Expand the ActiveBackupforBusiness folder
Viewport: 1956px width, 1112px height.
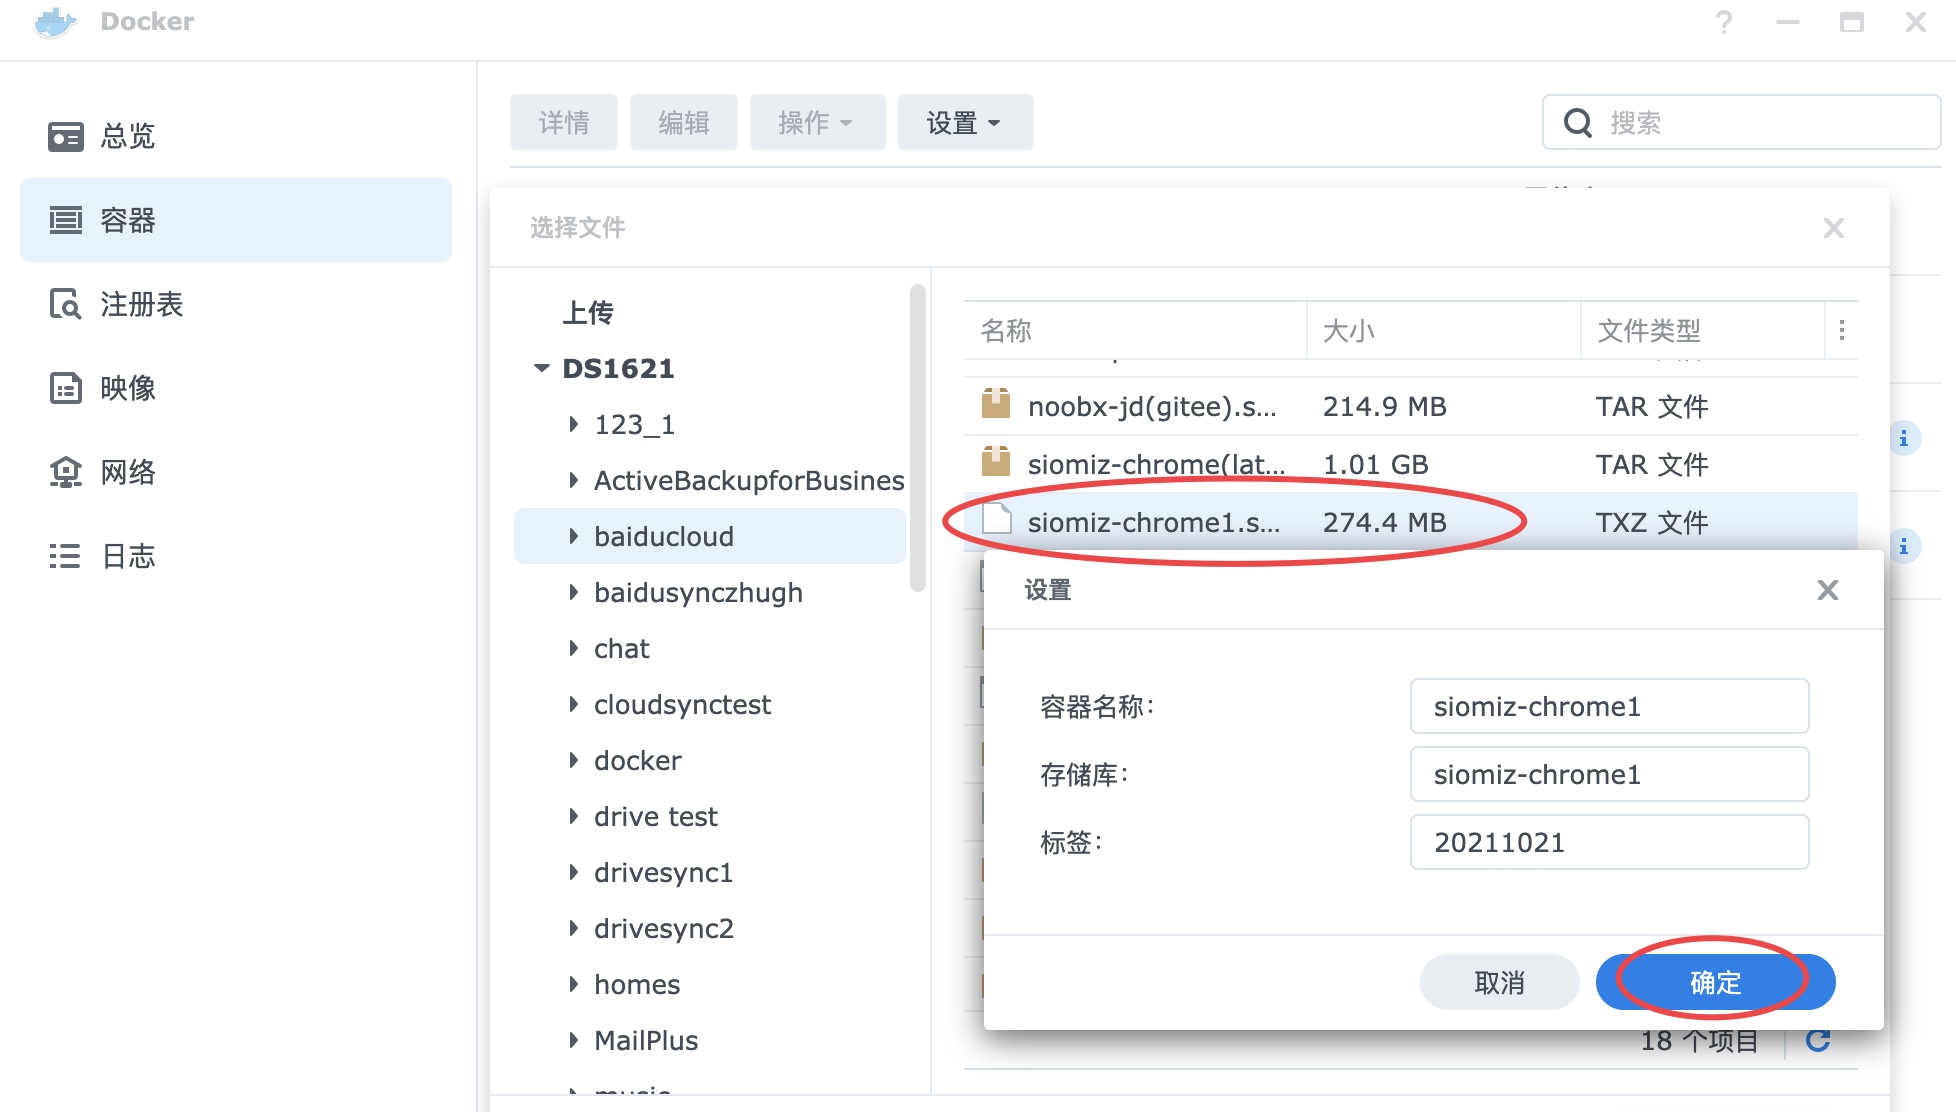pyautogui.click(x=573, y=480)
